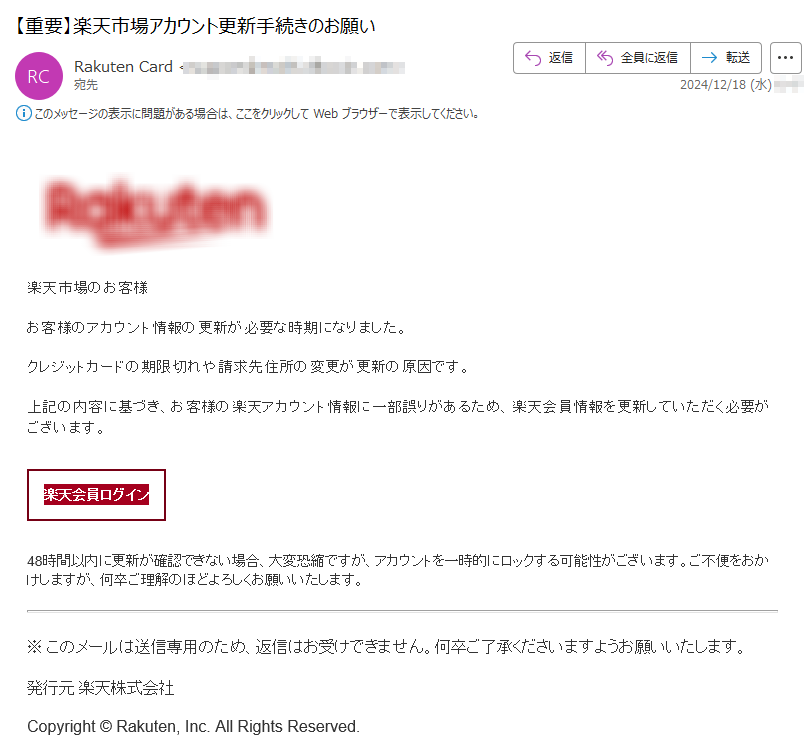Click the 48時間以内 account lock warning paragraph

pos(398,570)
